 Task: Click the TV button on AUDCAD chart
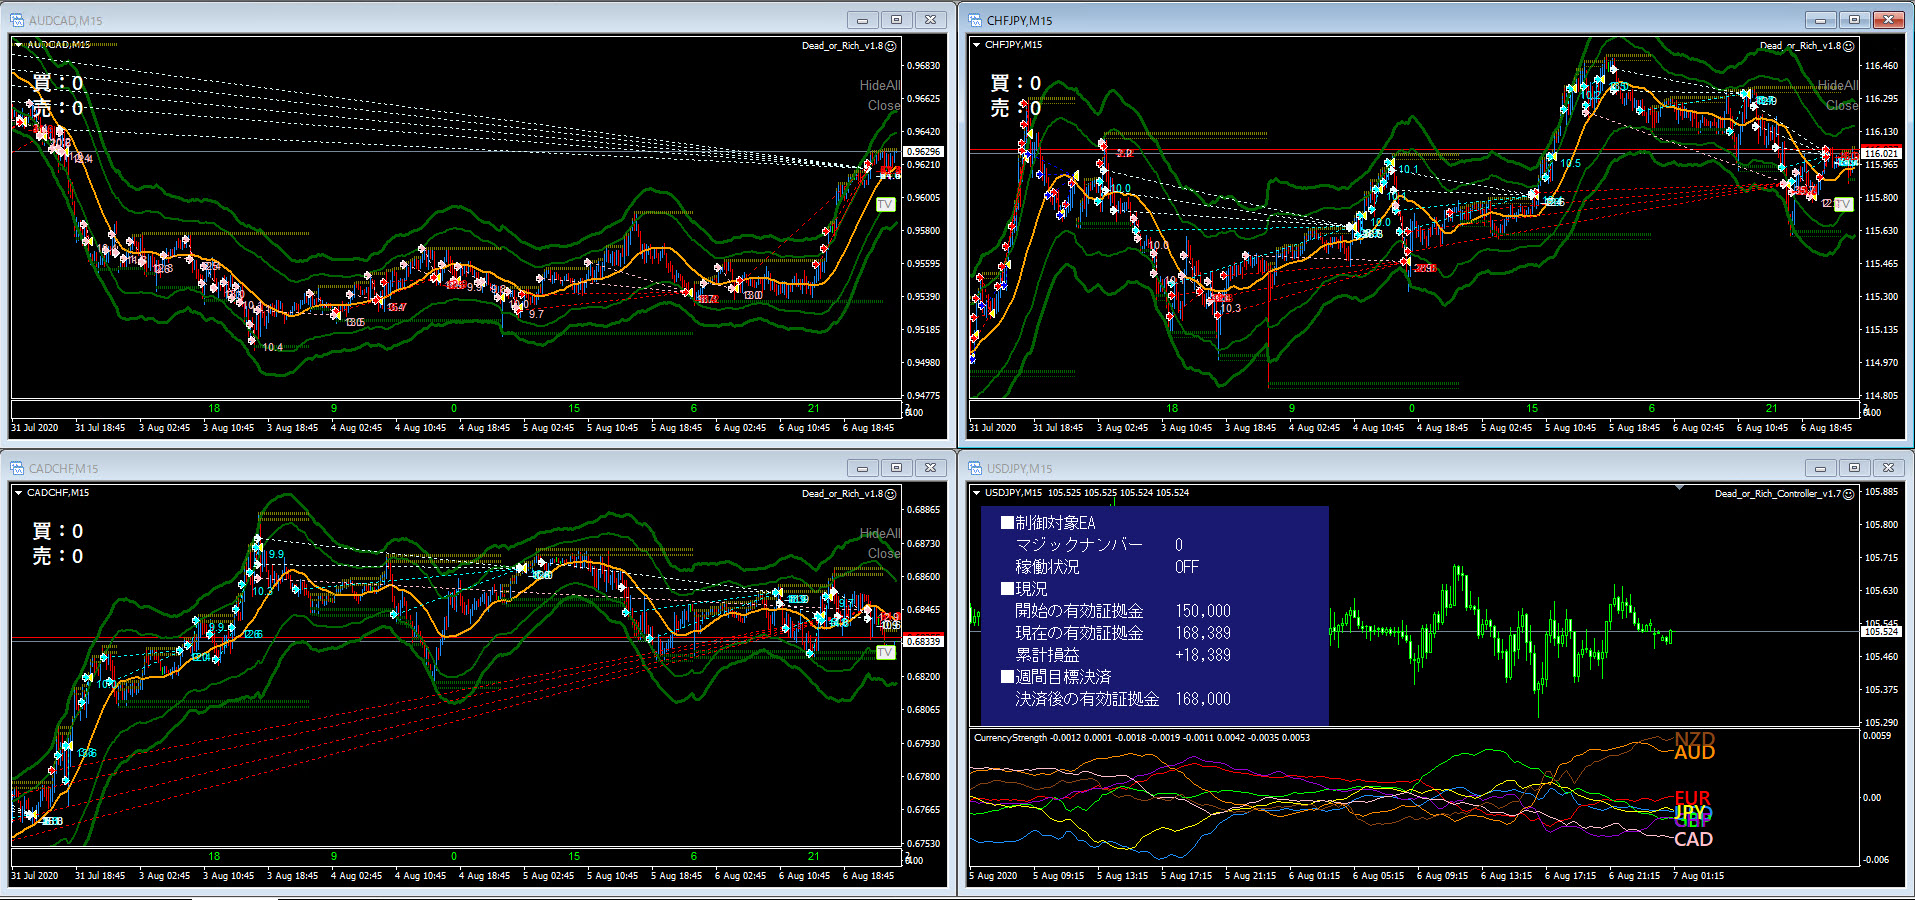pos(885,205)
